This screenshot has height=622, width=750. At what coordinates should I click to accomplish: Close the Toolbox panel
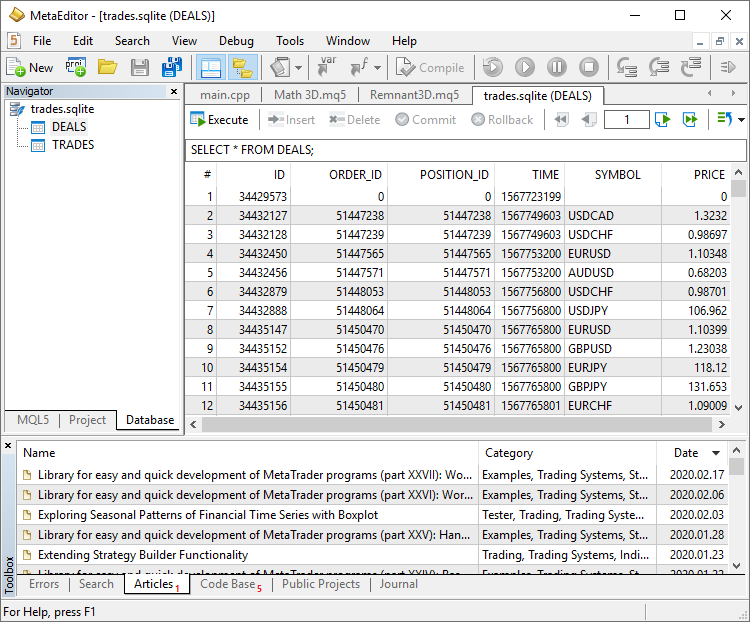tap(8, 446)
